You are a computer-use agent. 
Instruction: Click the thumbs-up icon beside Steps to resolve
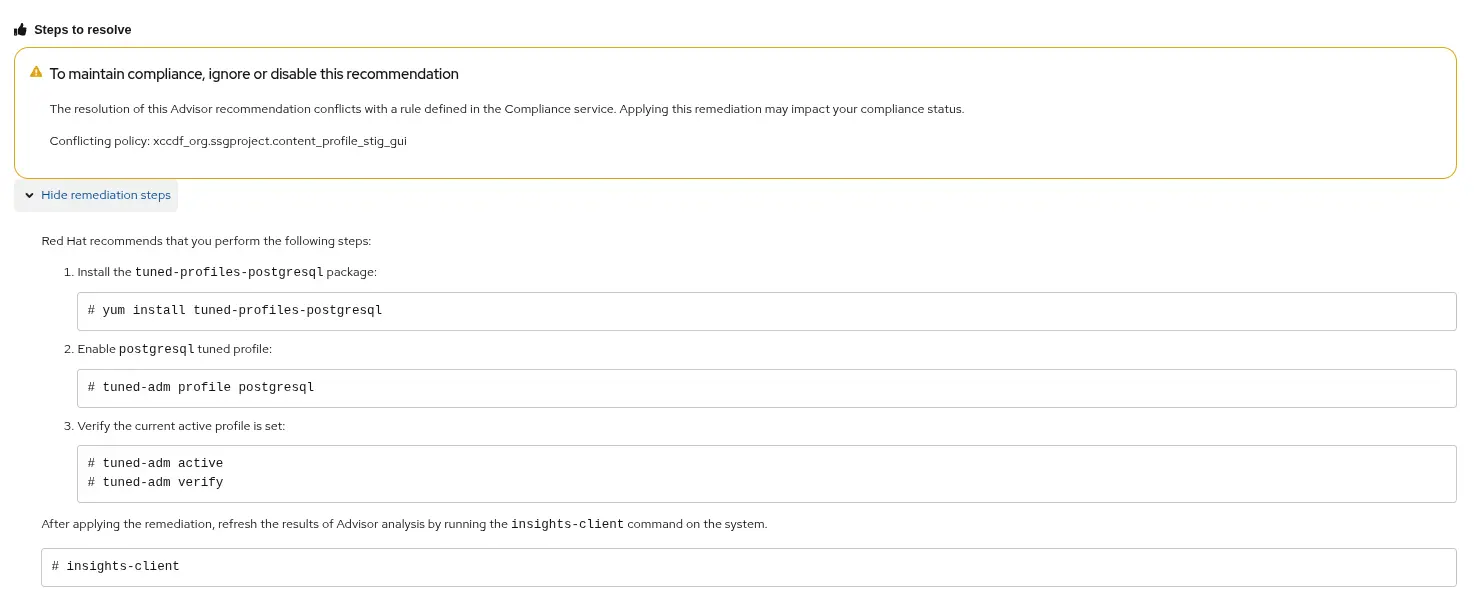20,30
